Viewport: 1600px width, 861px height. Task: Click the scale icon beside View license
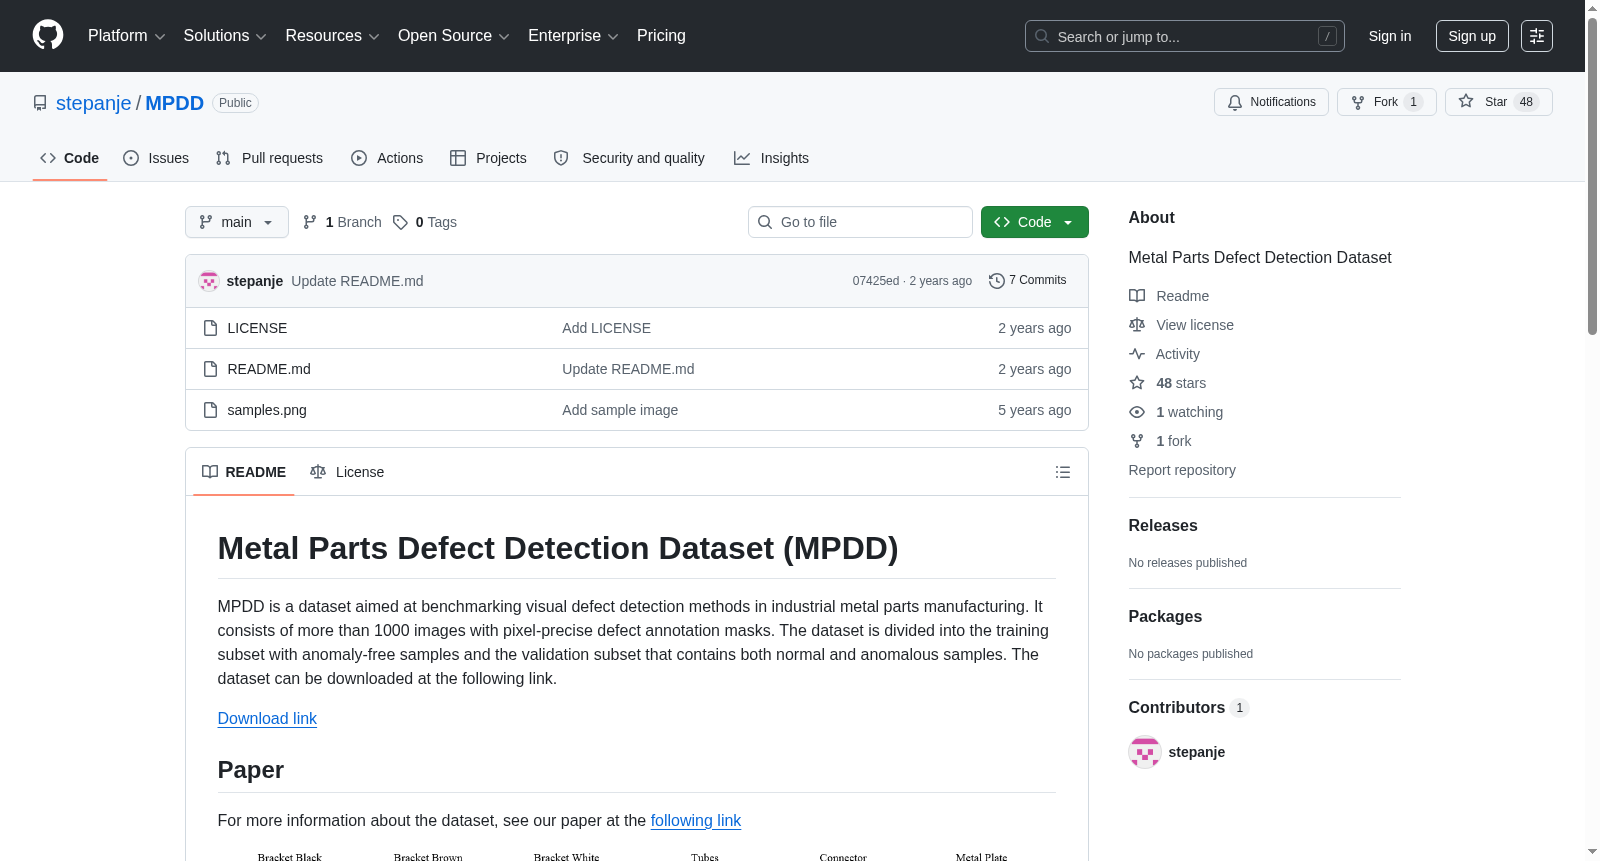pyautogui.click(x=1137, y=325)
